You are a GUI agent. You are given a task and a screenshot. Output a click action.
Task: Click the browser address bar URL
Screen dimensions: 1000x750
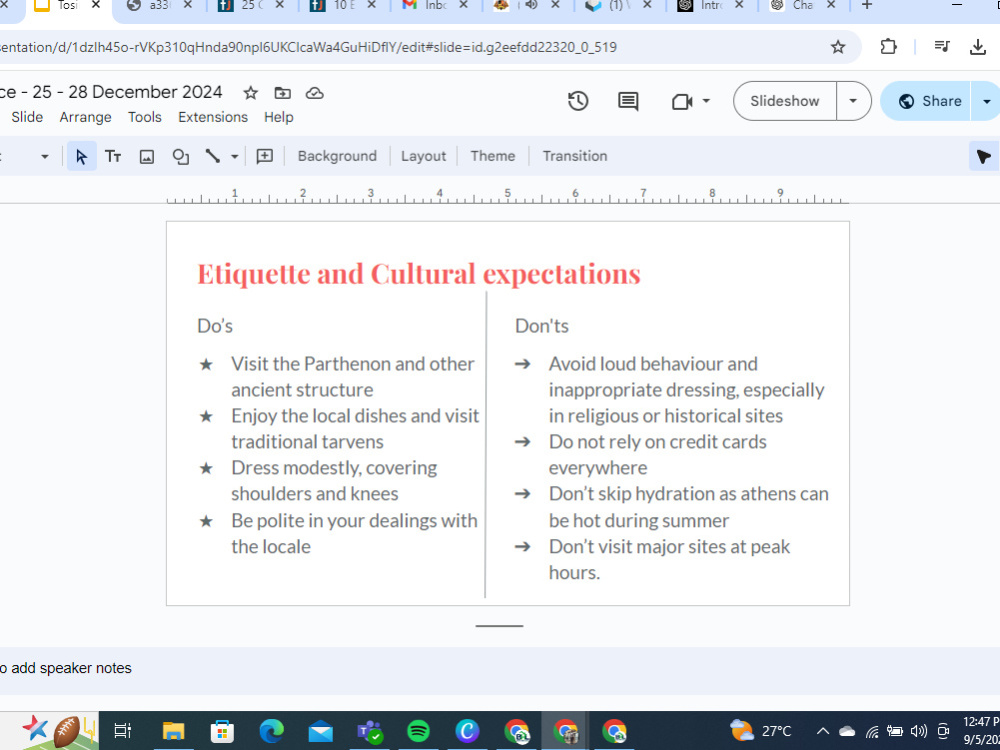(x=309, y=47)
